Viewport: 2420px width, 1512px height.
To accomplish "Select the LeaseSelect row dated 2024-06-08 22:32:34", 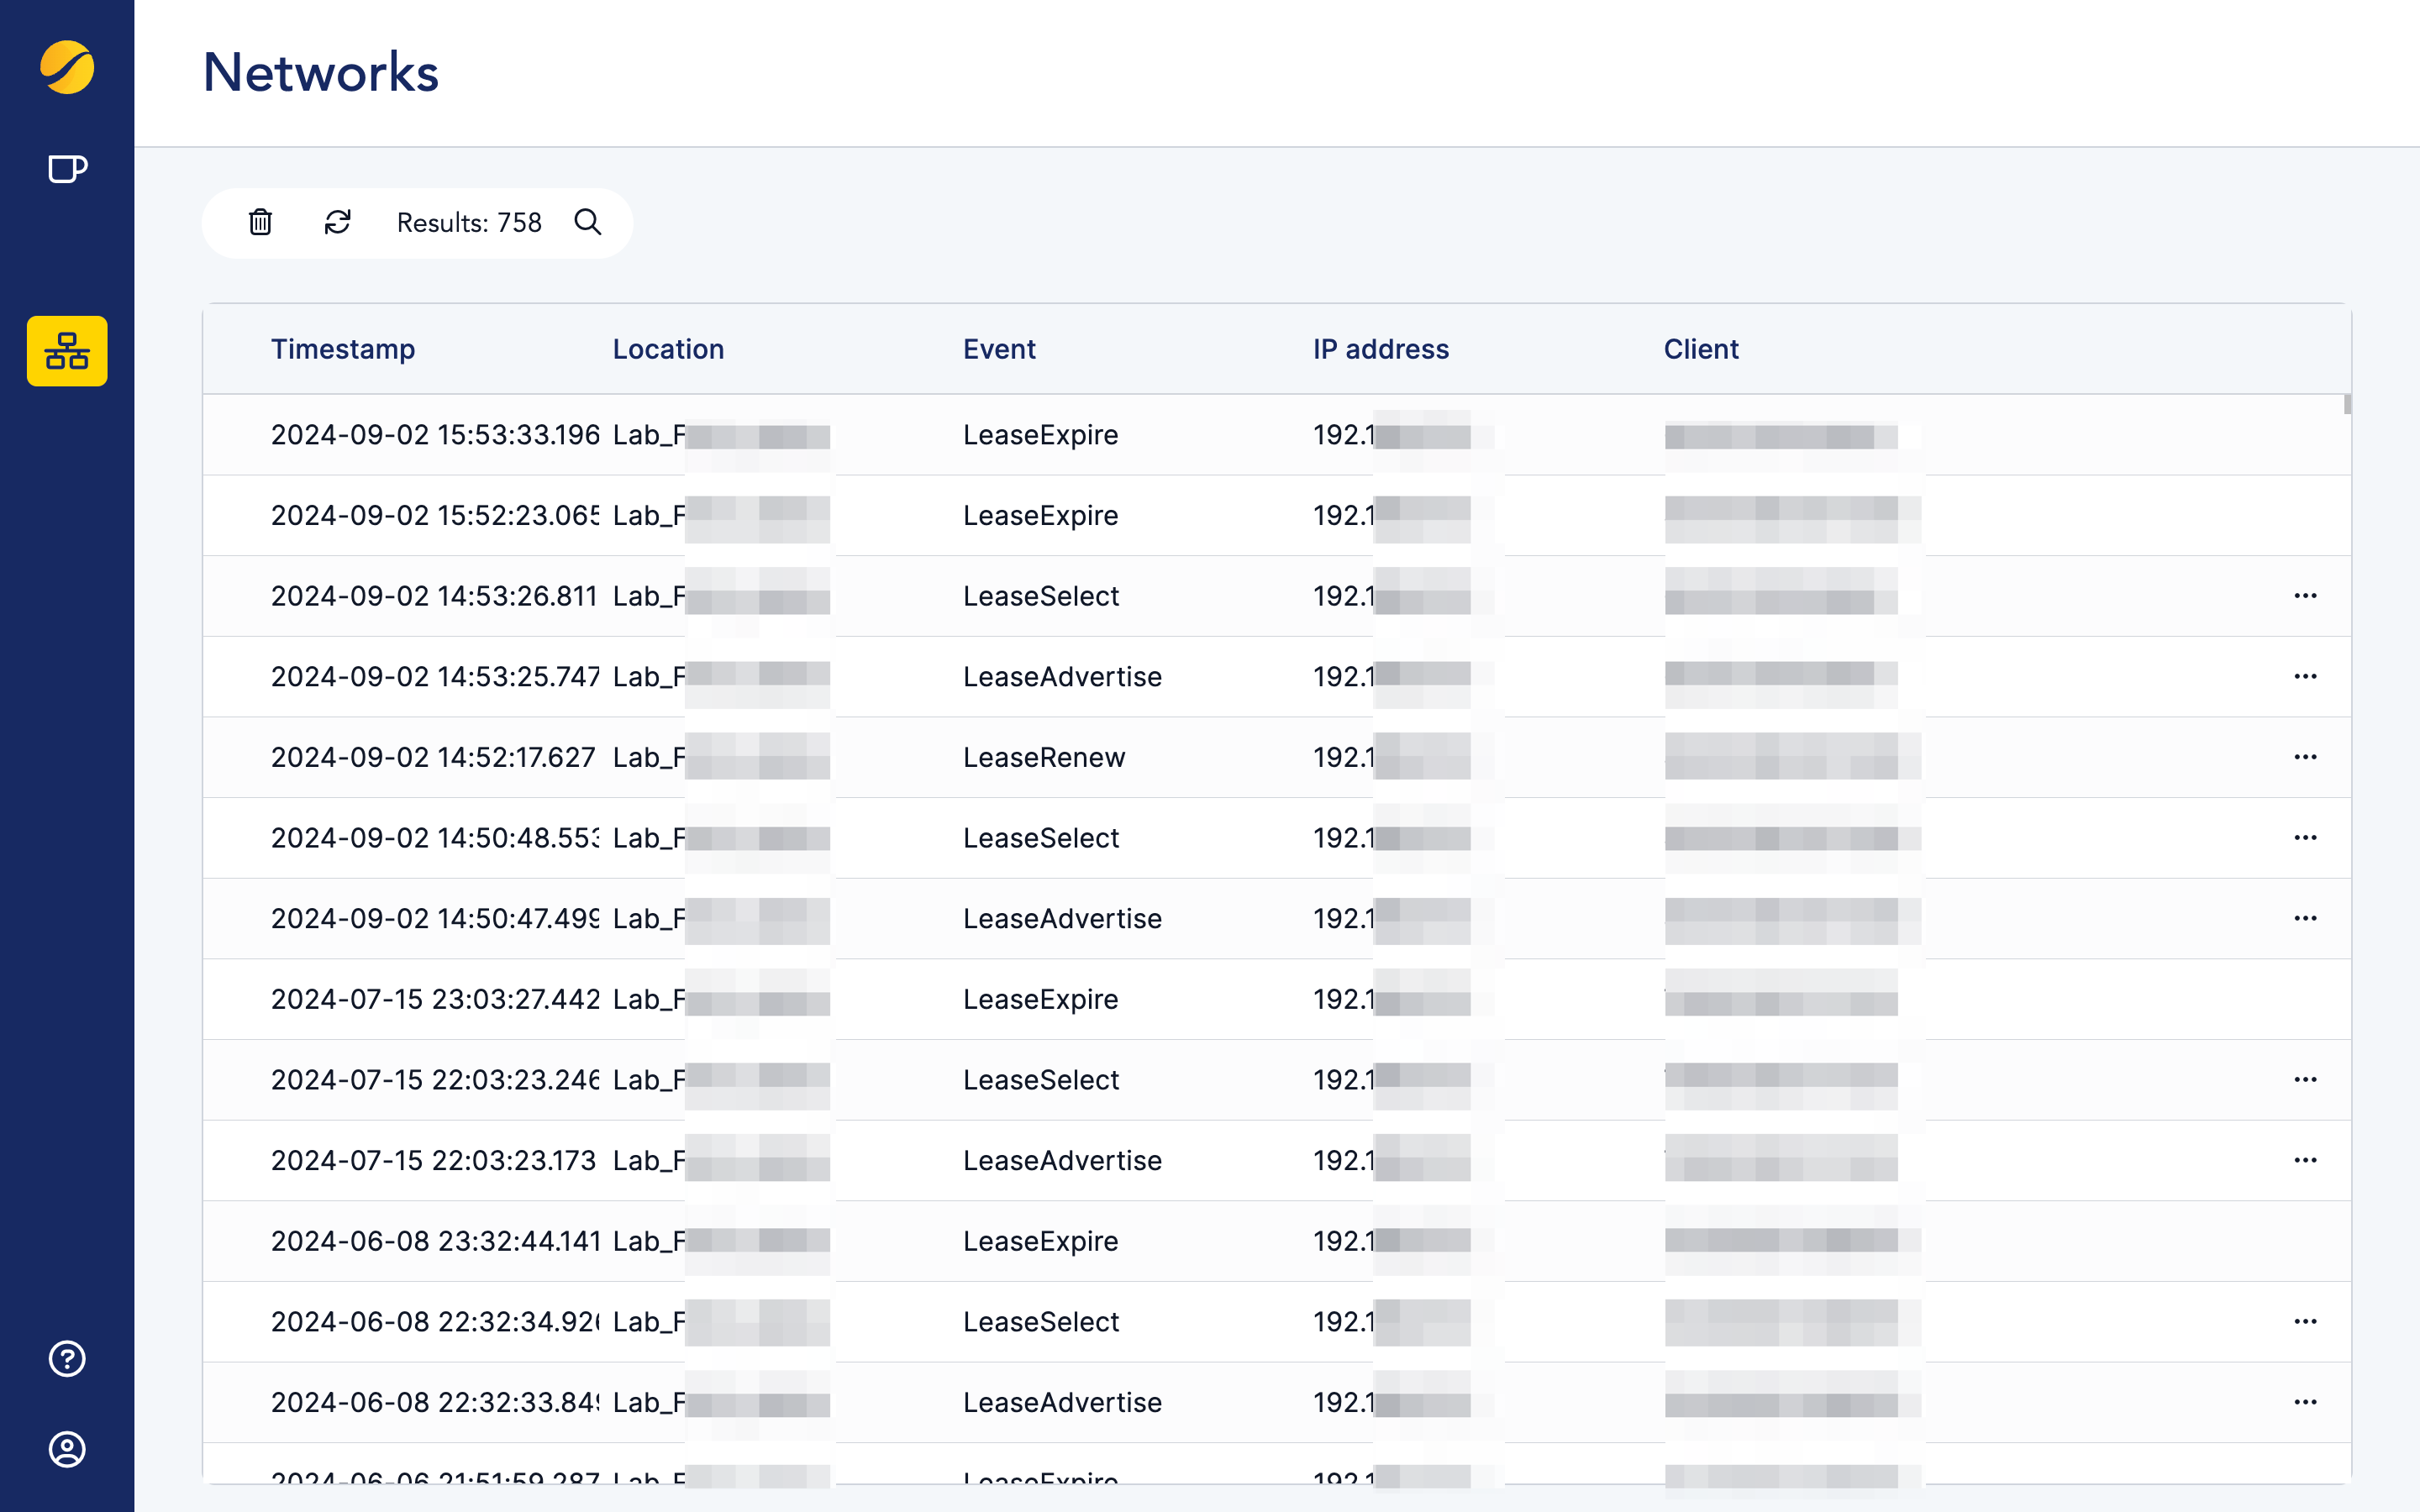I will pos(1041,1321).
